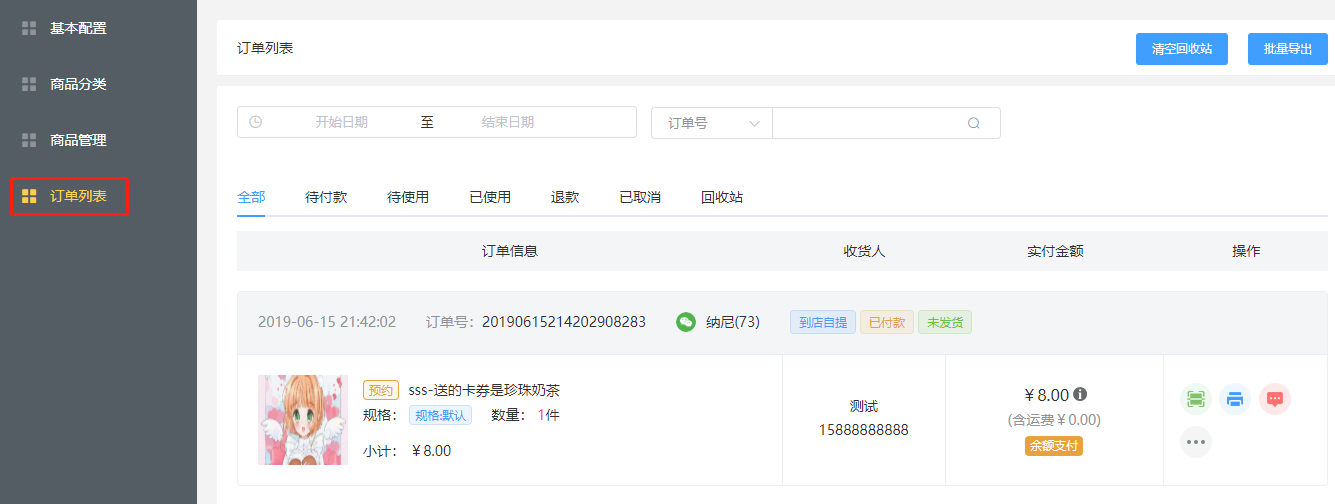Expand the 订单号 search type dropdown

coord(711,123)
